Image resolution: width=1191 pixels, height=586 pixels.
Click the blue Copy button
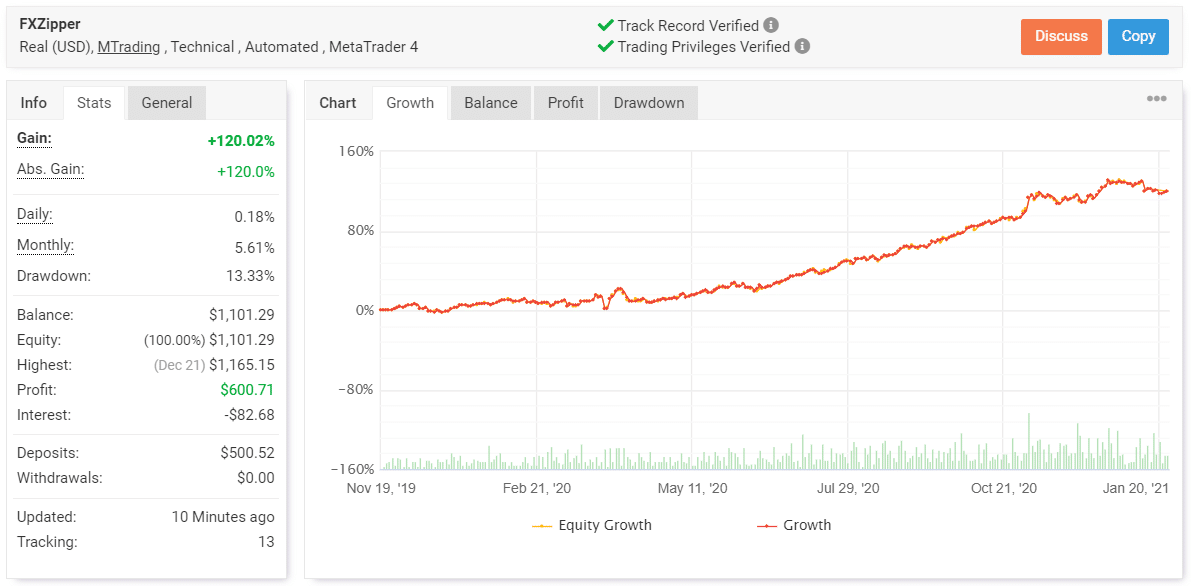coord(1139,36)
